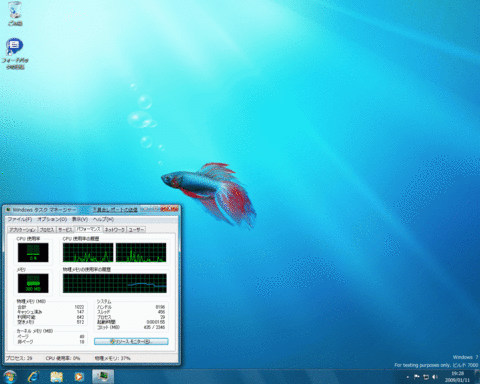Select the feedback shortcut desktop icon
The width and height of the screenshot is (480, 384).
15,54
